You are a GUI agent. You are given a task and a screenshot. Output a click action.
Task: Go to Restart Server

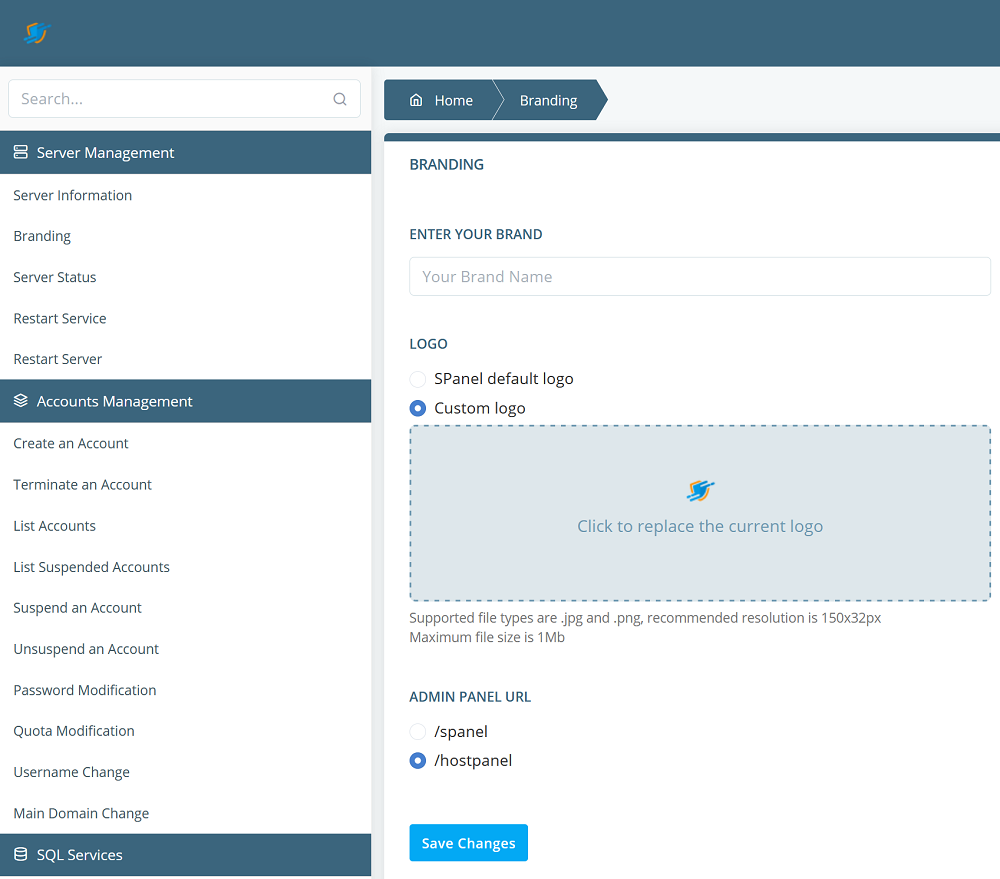57,359
